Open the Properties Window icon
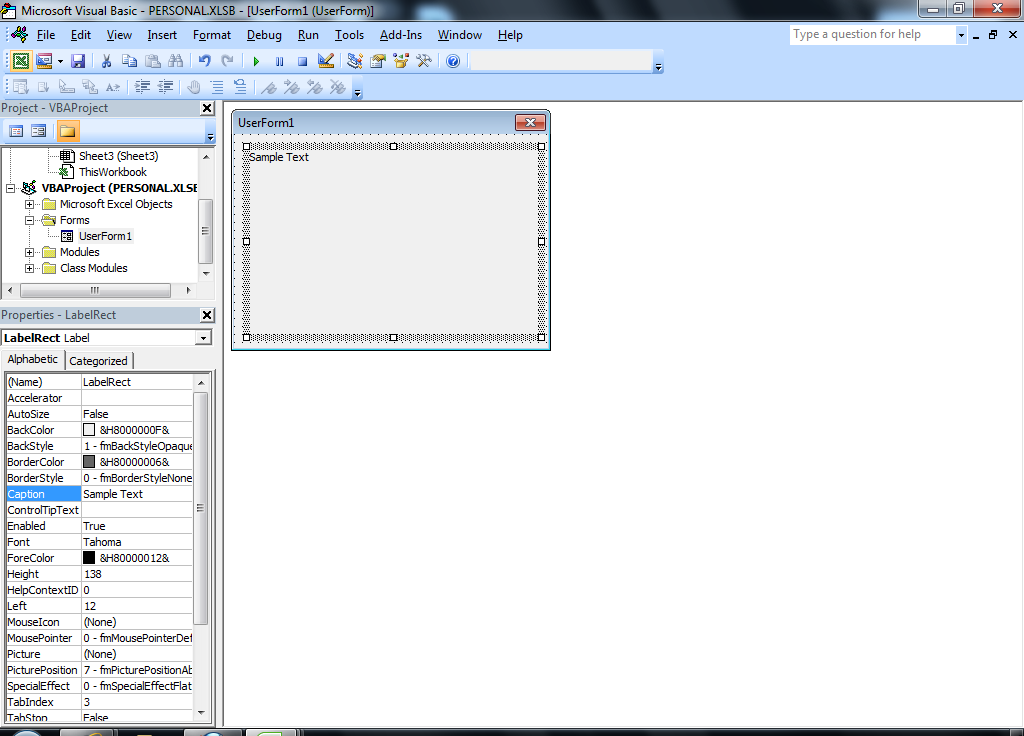 pyautogui.click(x=377, y=61)
